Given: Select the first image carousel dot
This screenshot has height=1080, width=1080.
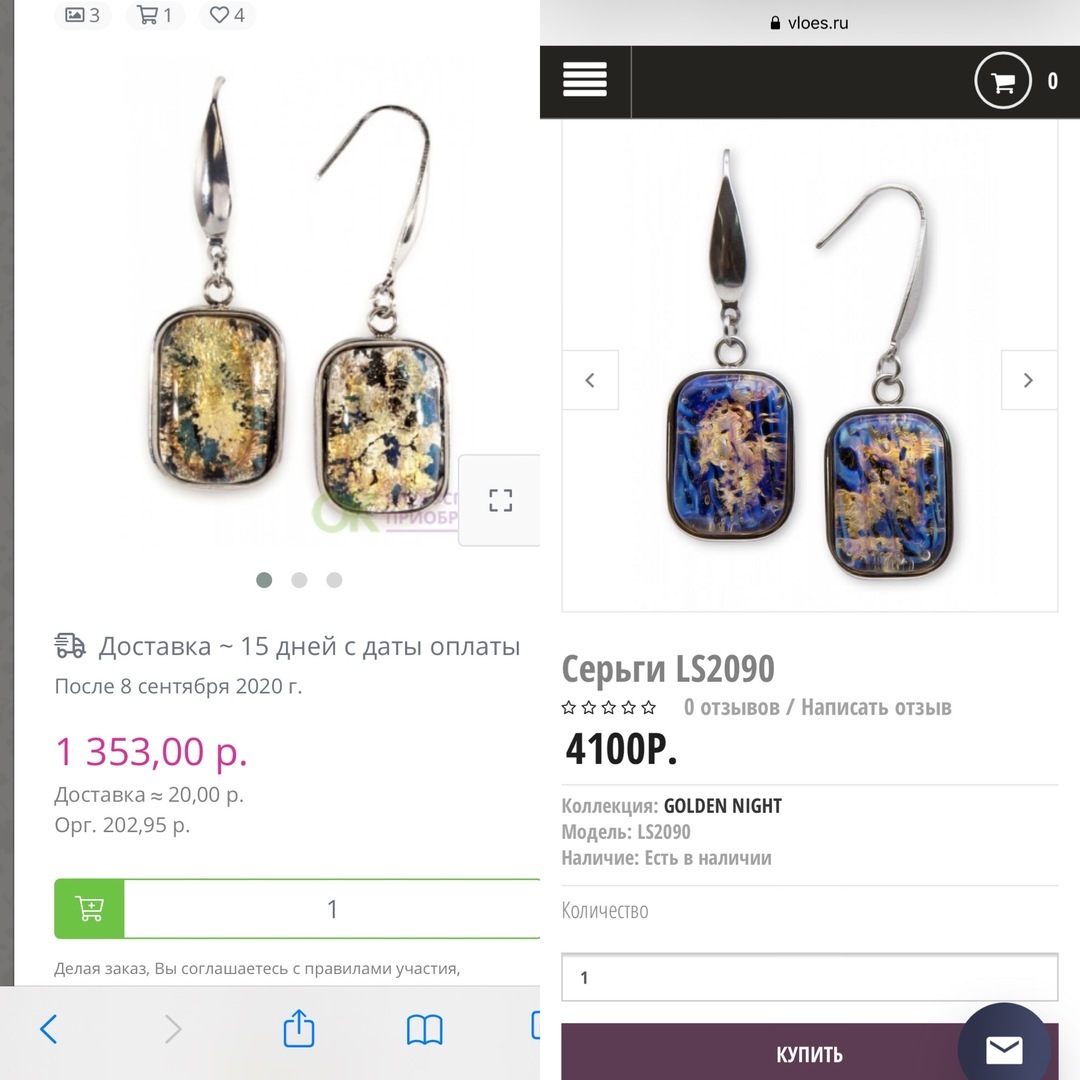Looking at the screenshot, I should pyautogui.click(x=264, y=580).
